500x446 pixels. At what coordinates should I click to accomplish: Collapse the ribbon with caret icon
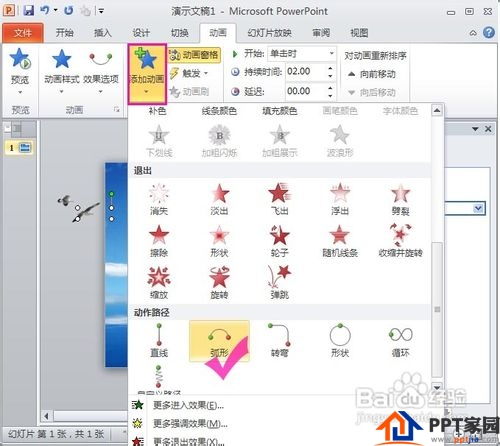pyautogui.click(x=473, y=33)
